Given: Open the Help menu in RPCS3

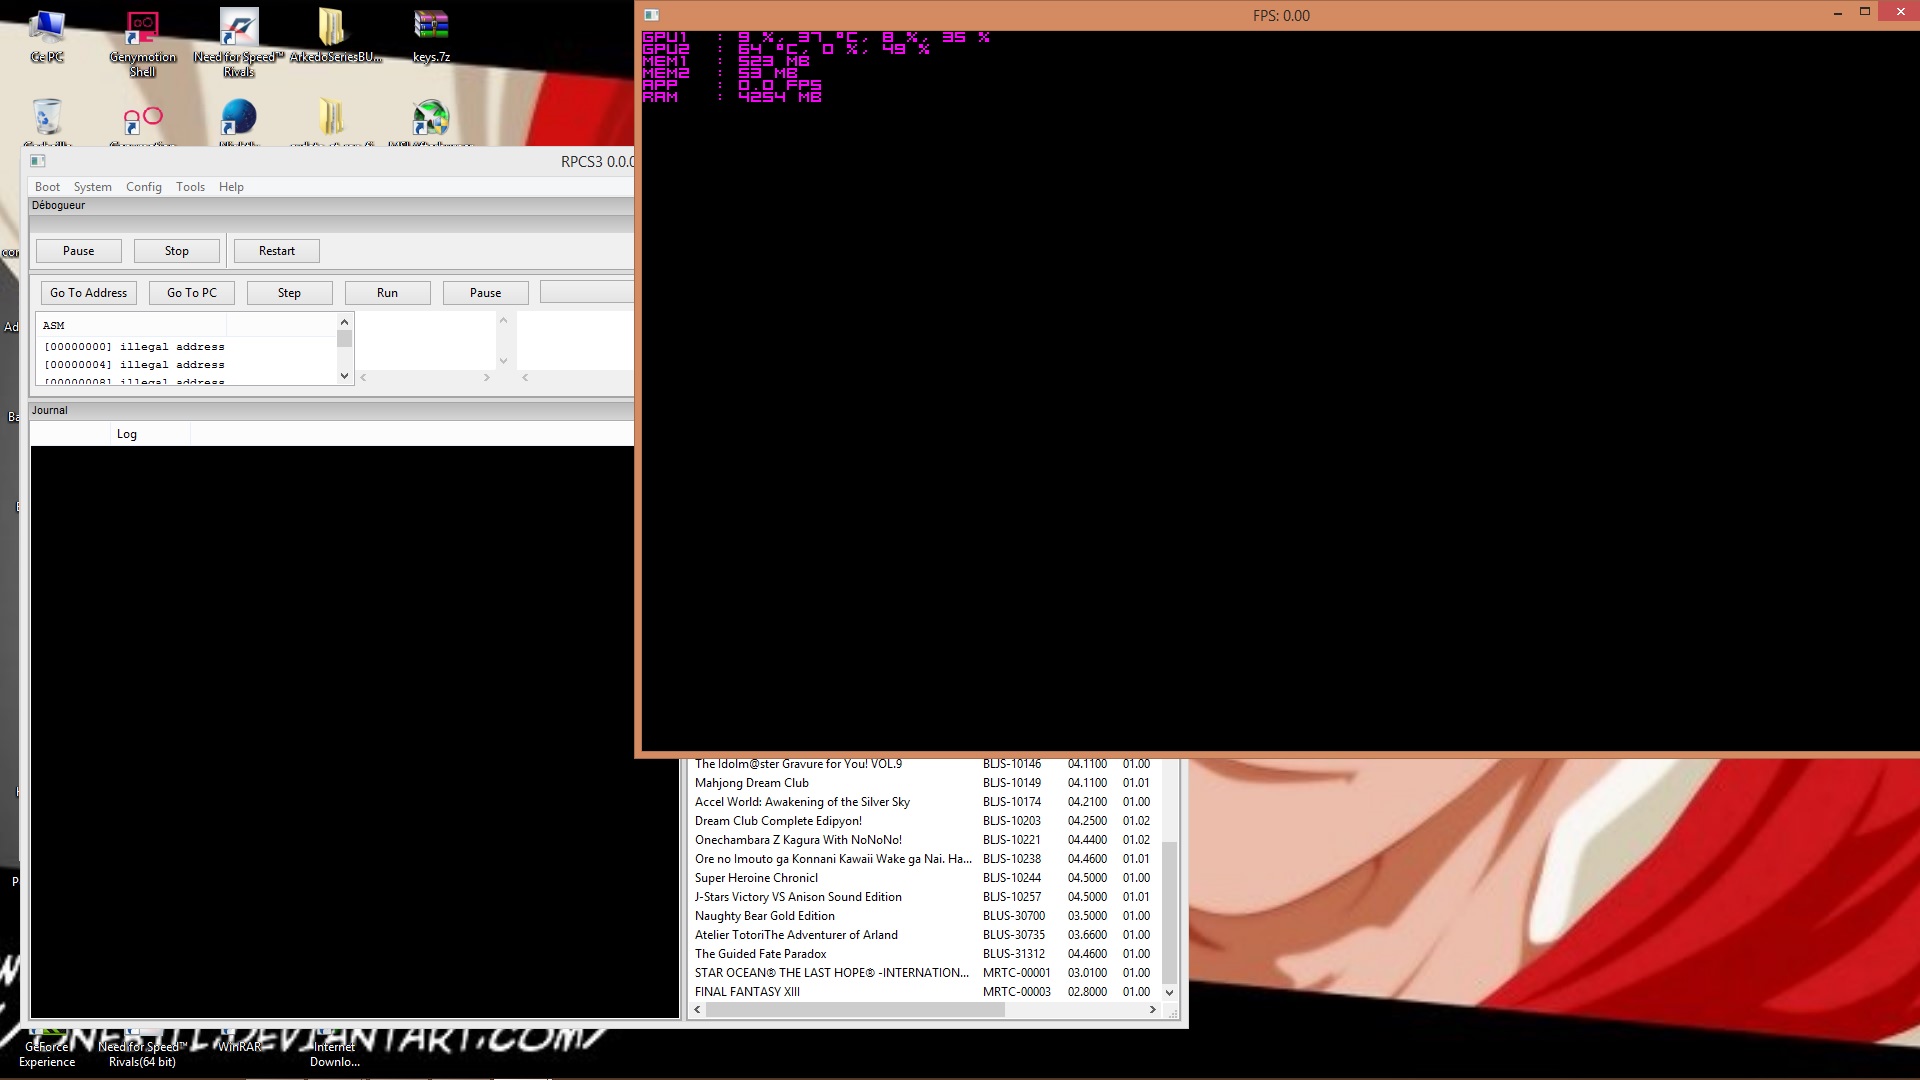Looking at the screenshot, I should pos(231,187).
